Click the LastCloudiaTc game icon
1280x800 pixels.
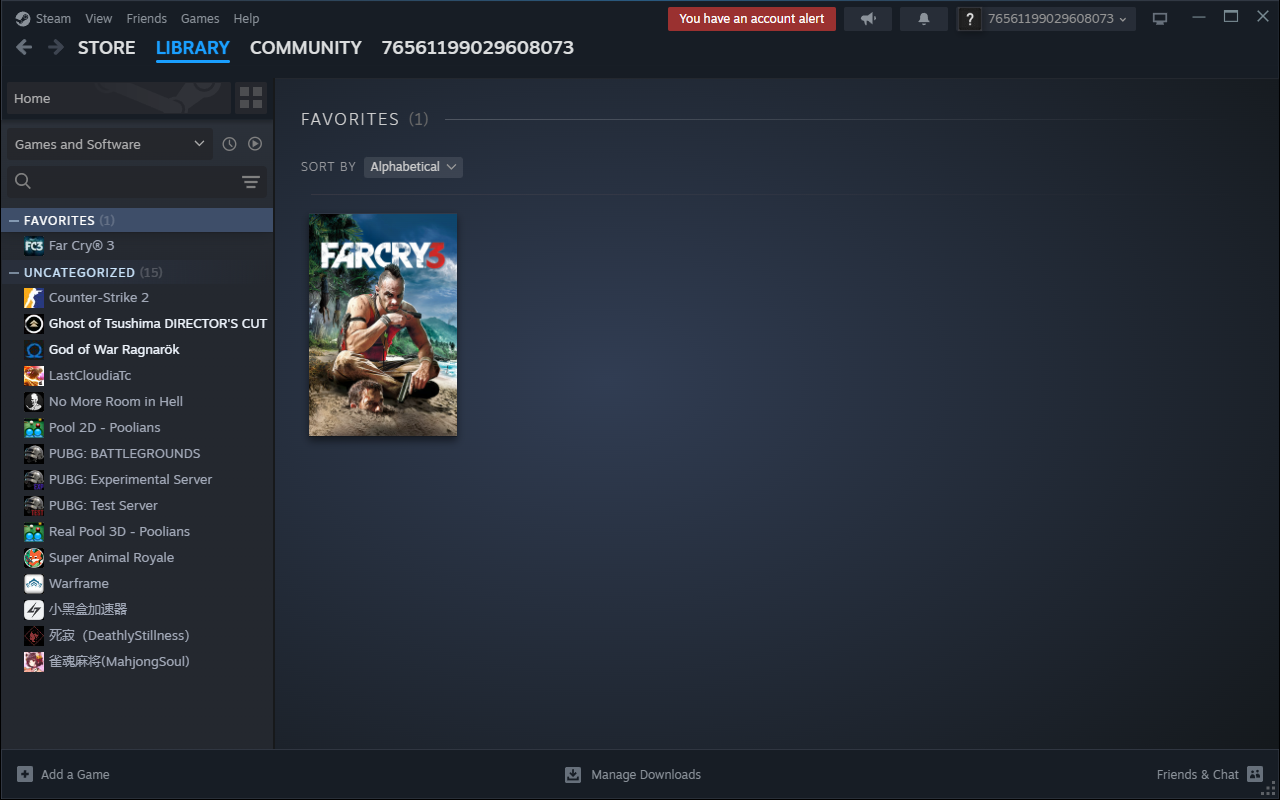34,375
